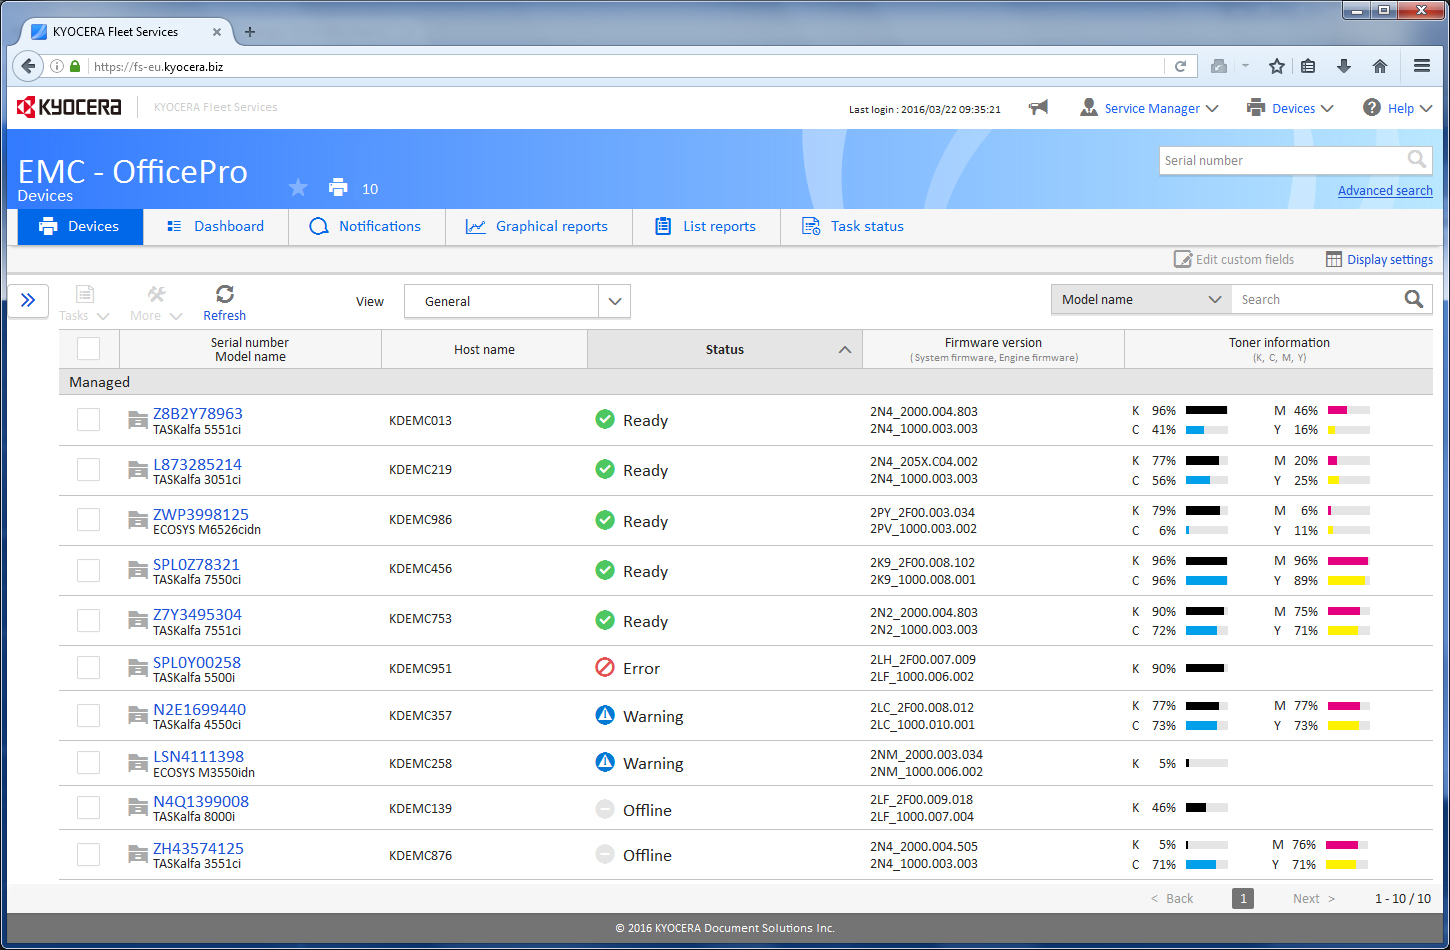Open the browser downloads arrow icon

point(1344,66)
